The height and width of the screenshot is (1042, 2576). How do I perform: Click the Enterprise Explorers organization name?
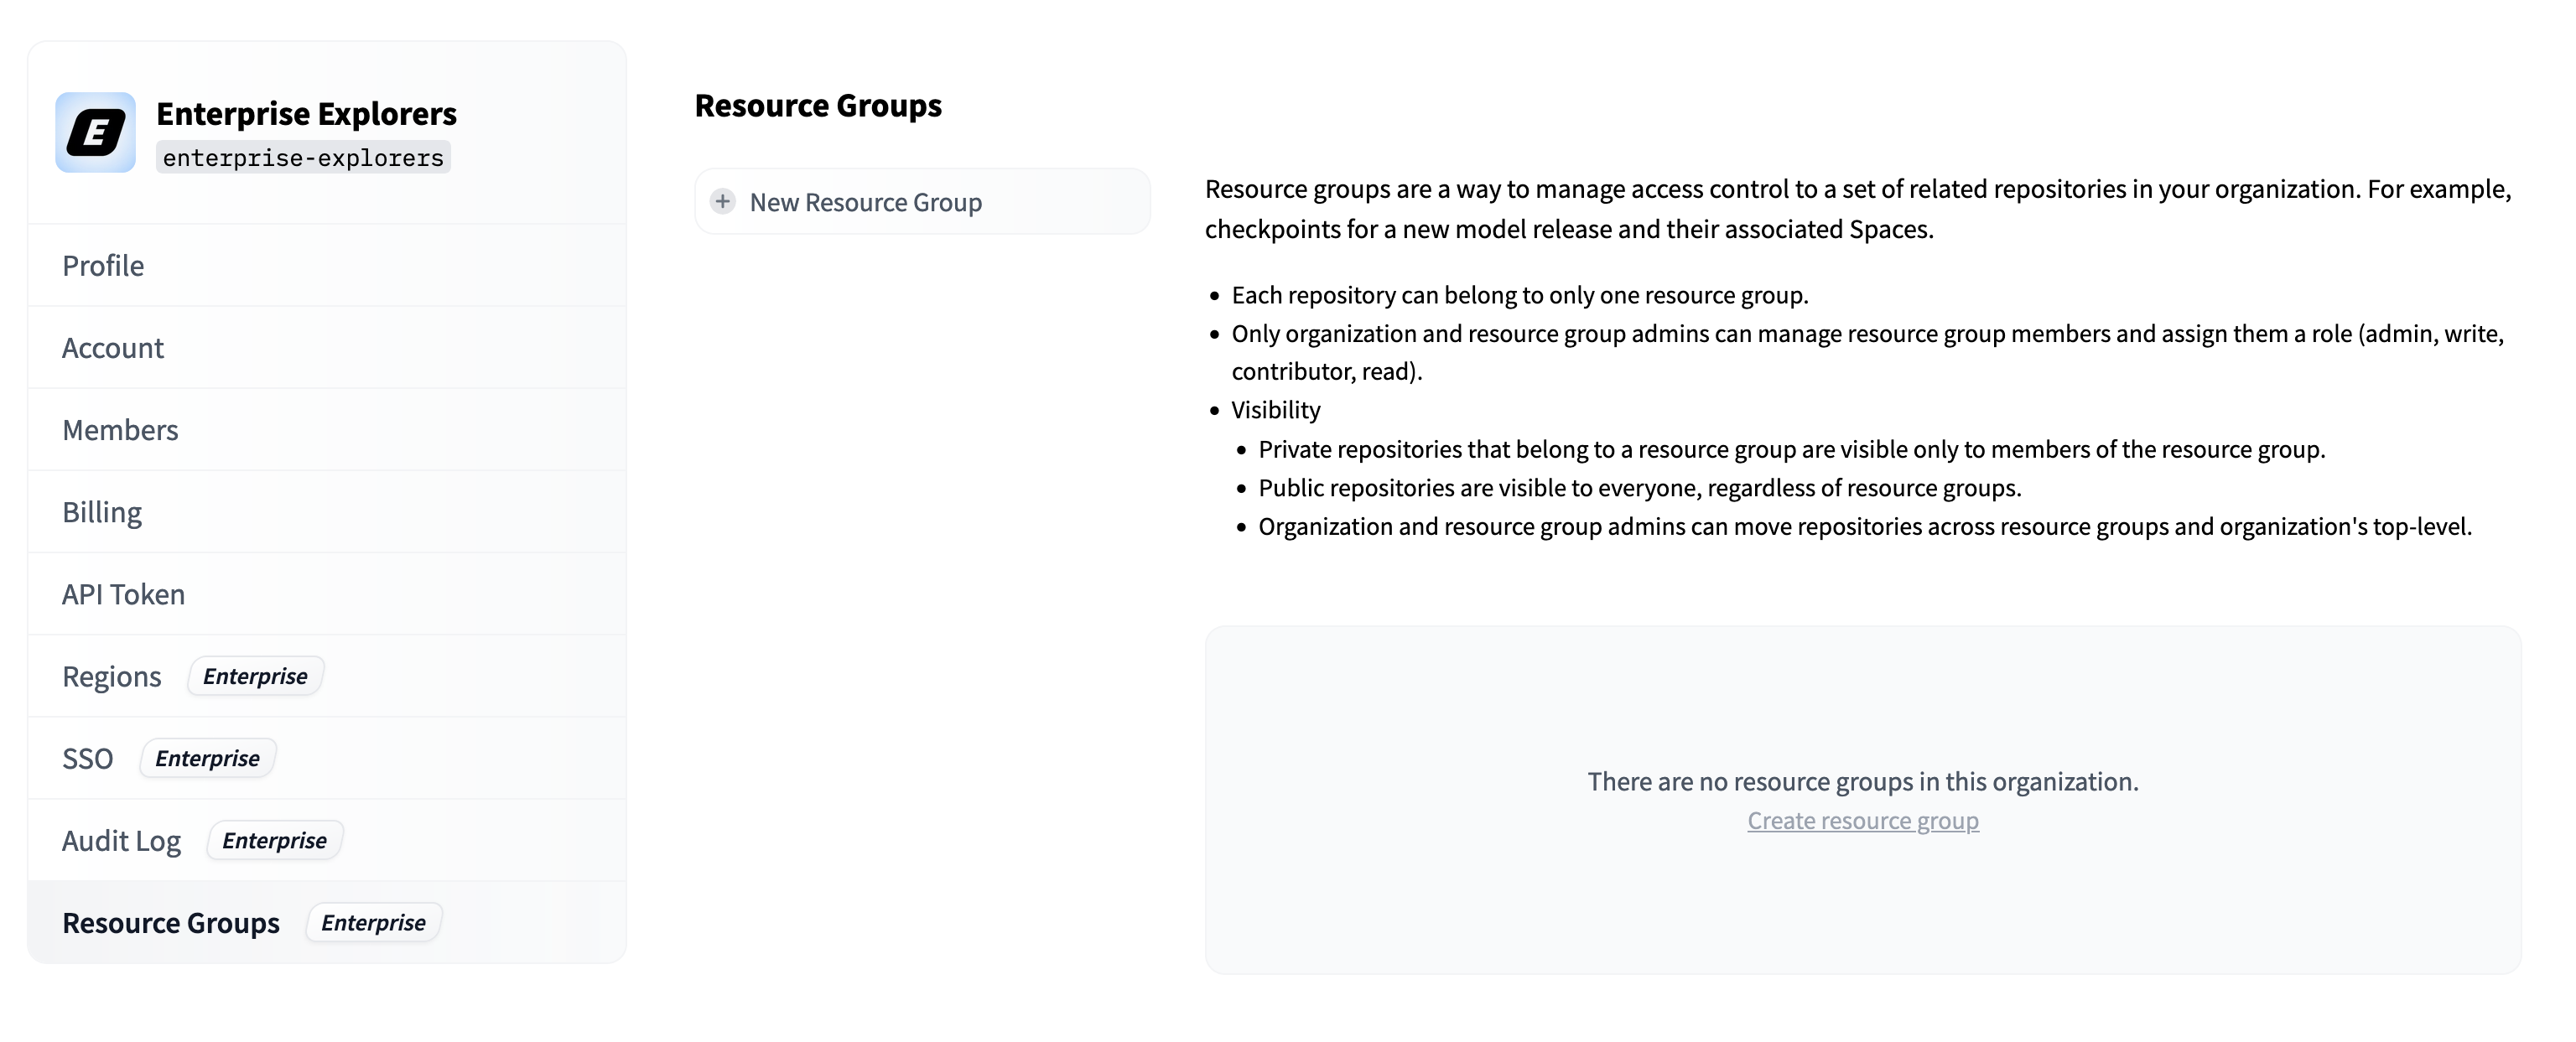tap(306, 113)
